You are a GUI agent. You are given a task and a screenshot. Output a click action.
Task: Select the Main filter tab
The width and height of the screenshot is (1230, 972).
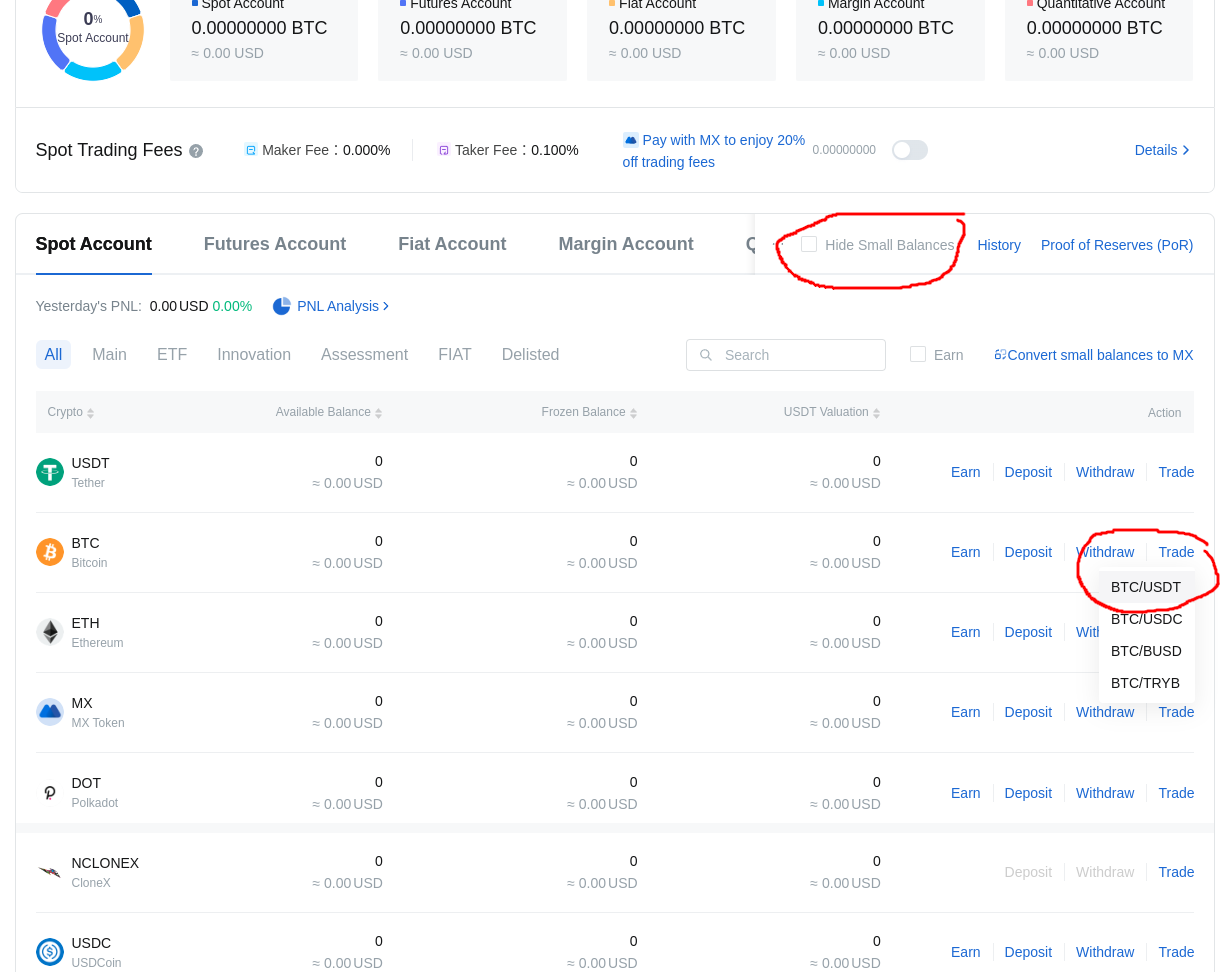pyautogui.click(x=110, y=354)
